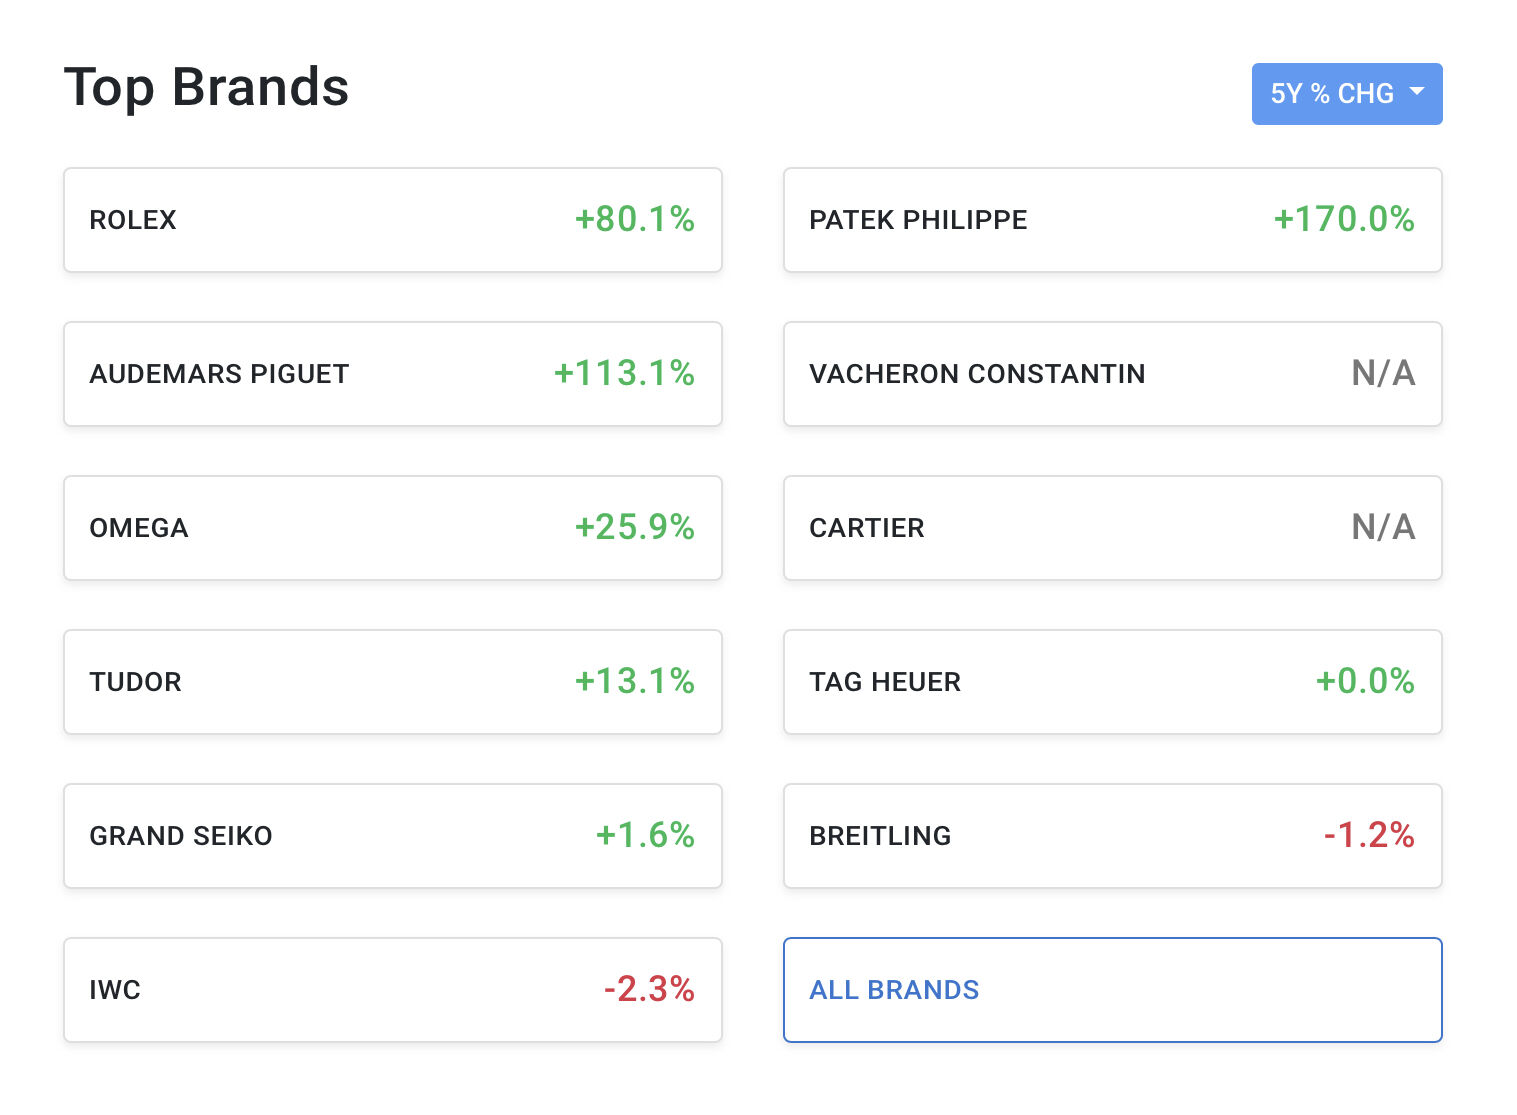View the ALL BRANDS link
The image size is (1517, 1115).
[894, 990]
